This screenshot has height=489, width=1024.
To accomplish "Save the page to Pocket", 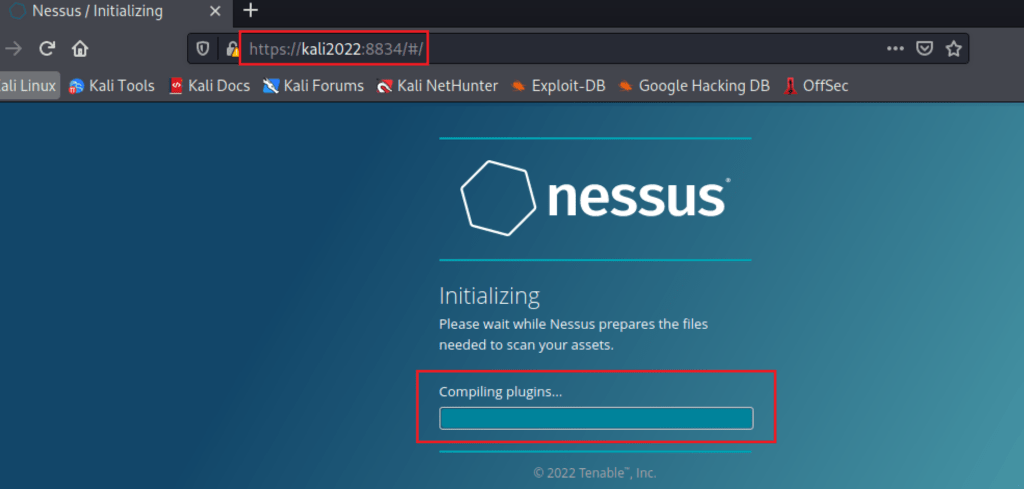I will tap(924, 49).
